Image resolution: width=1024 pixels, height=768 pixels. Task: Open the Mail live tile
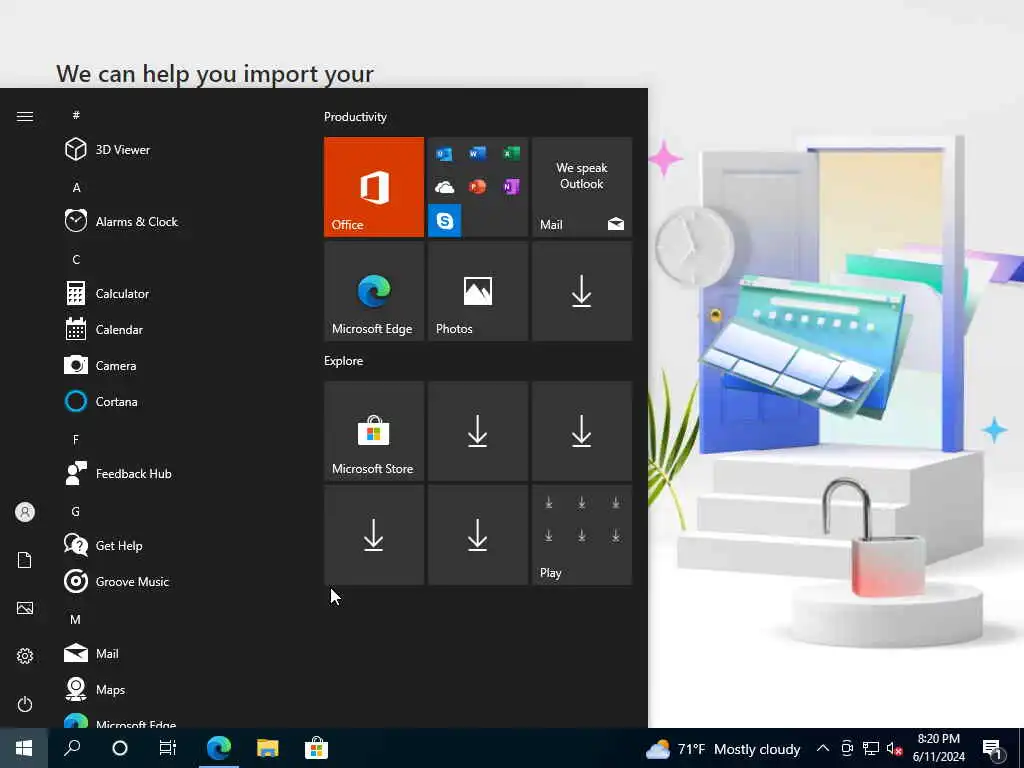pyautogui.click(x=582, y=187)
